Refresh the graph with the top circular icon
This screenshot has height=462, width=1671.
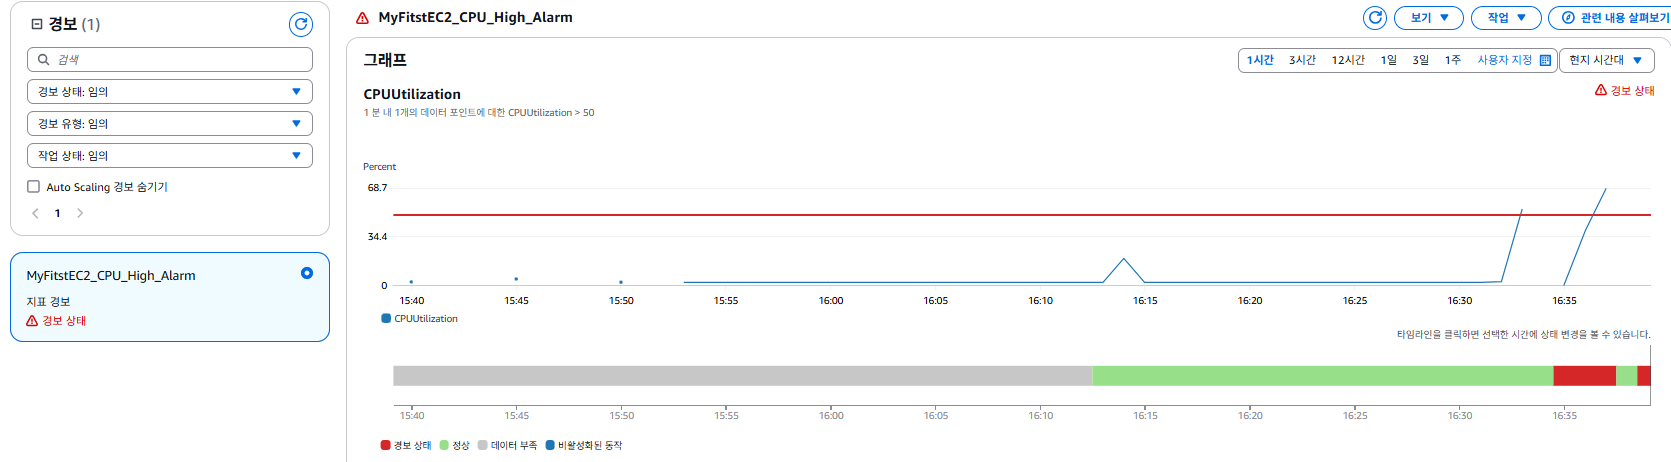coord(1375,18)
